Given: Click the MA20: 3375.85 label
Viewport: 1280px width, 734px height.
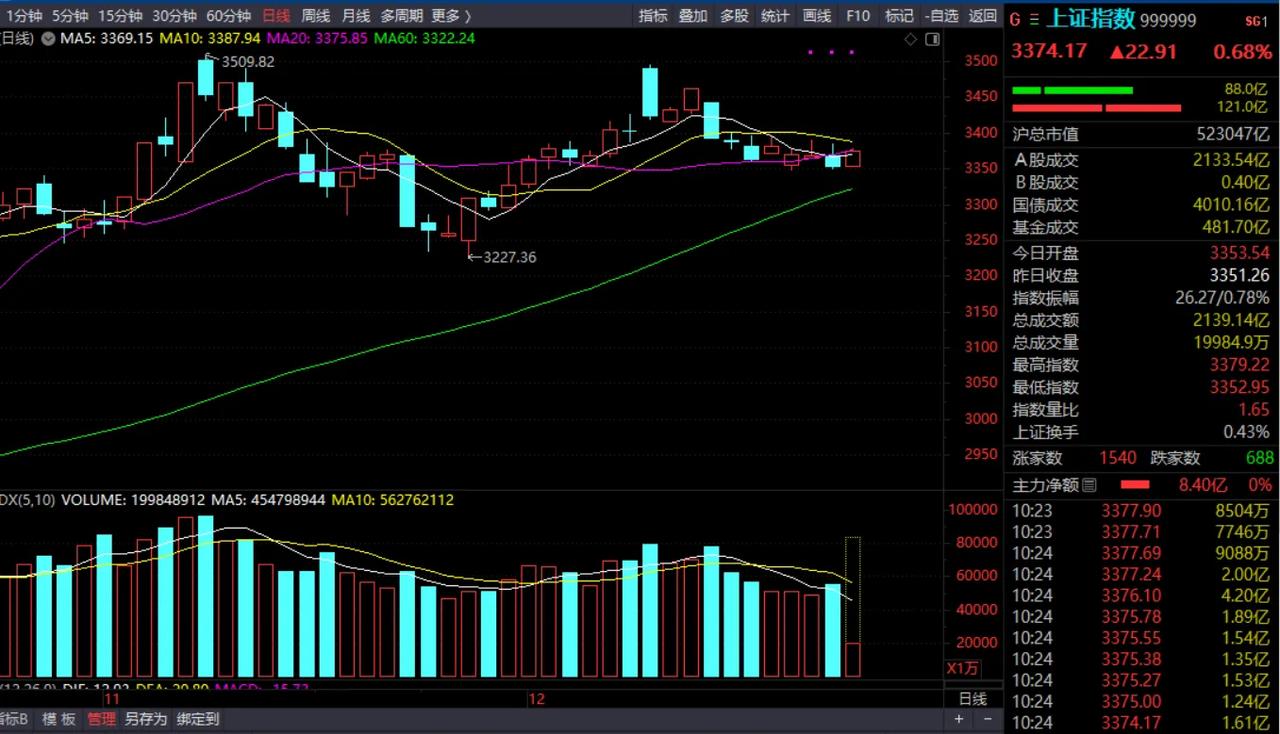Looking at the screenshot, I should 315,38.
